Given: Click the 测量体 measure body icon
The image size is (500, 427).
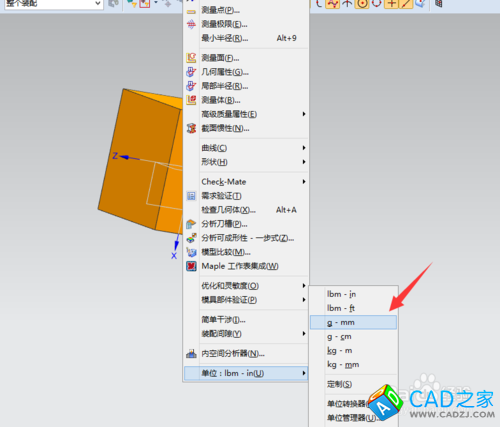Looking at the screenshot, I should coord(191,100).
